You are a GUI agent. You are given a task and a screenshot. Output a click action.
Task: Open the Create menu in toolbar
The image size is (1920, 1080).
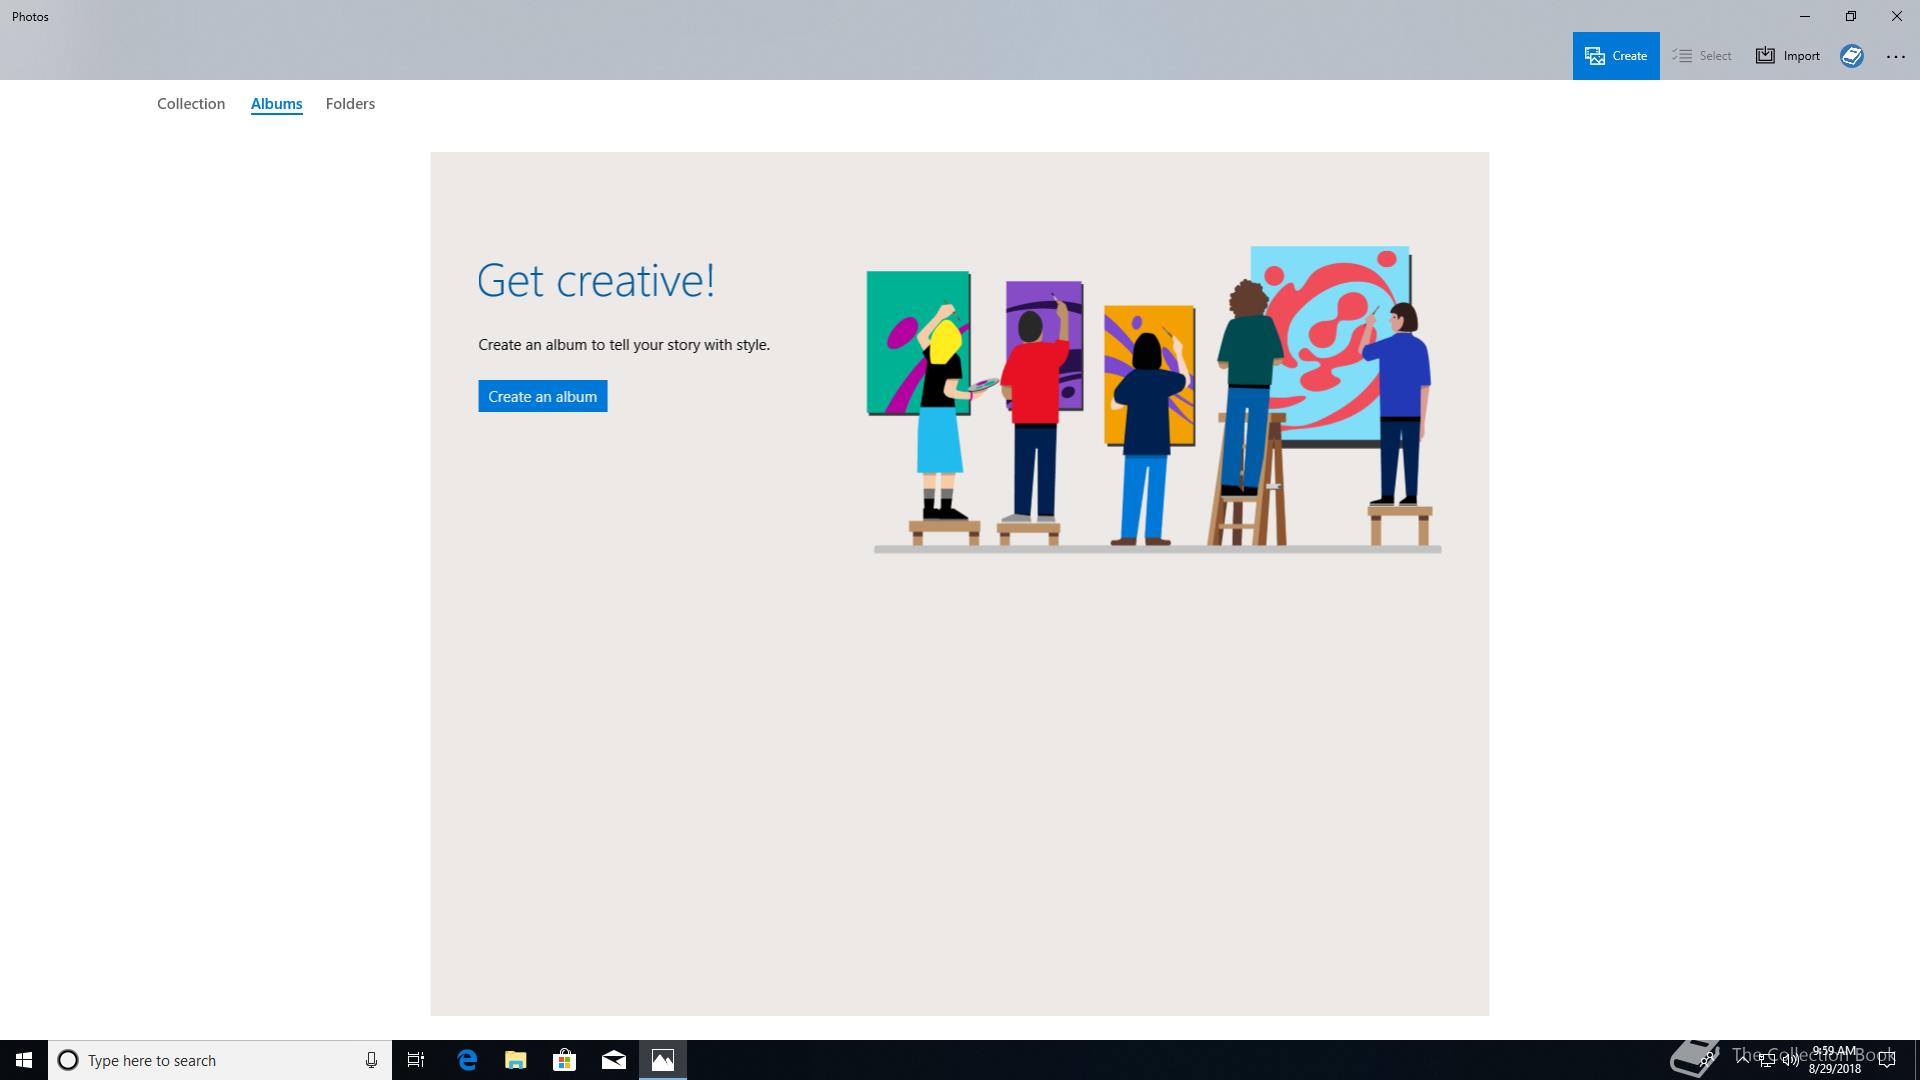(1615, 56)
